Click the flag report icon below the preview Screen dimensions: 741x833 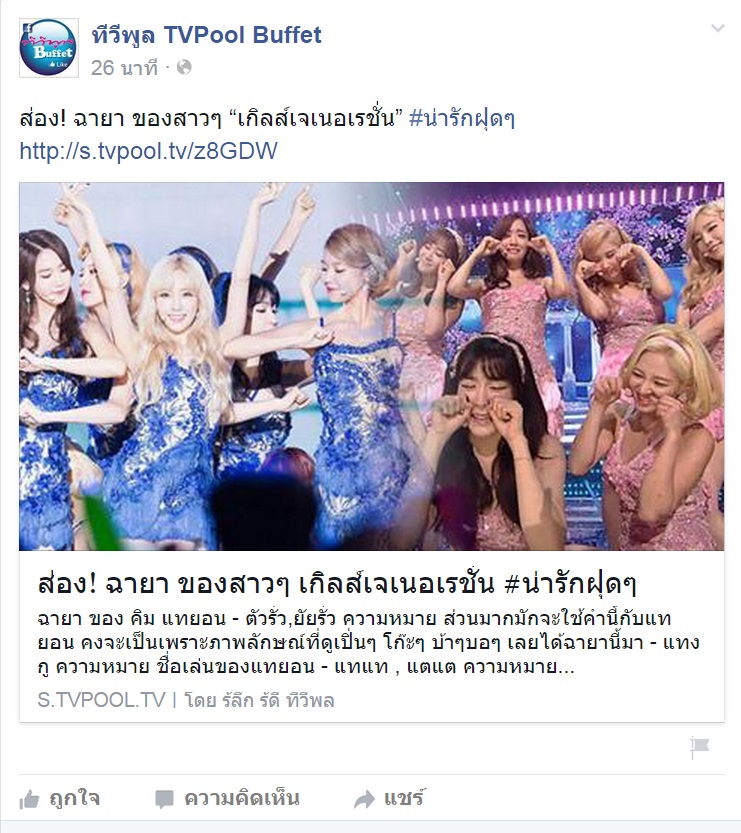point(700,747)
